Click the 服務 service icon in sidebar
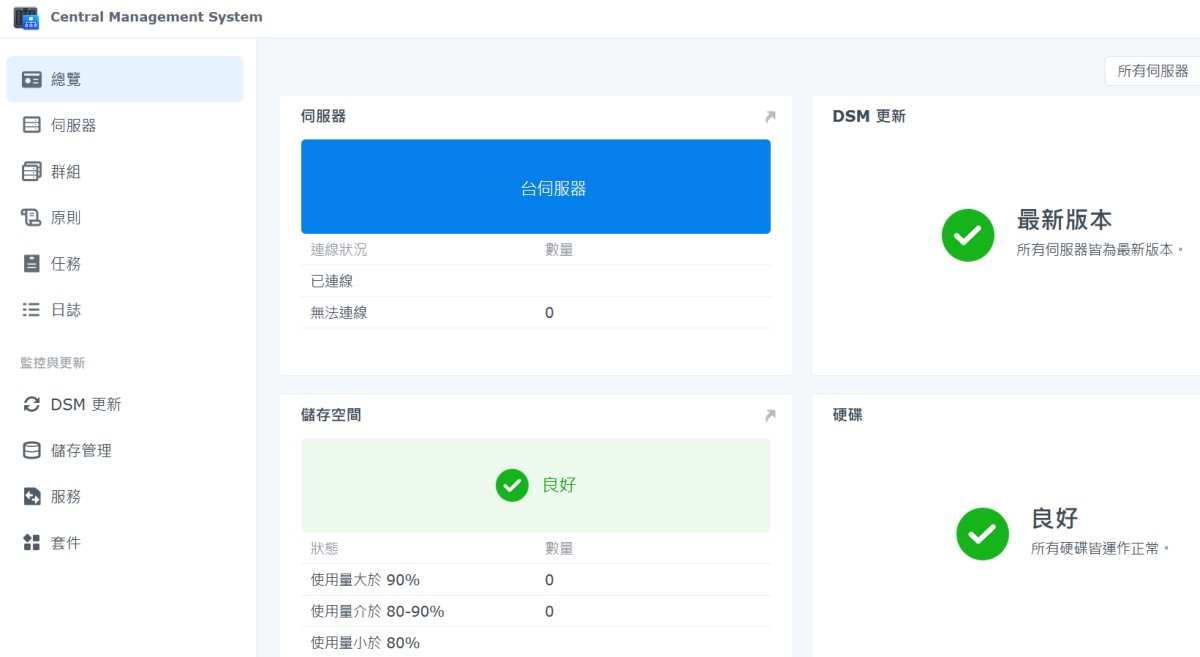Screen dimensions: 1200x657 (32, 497)
